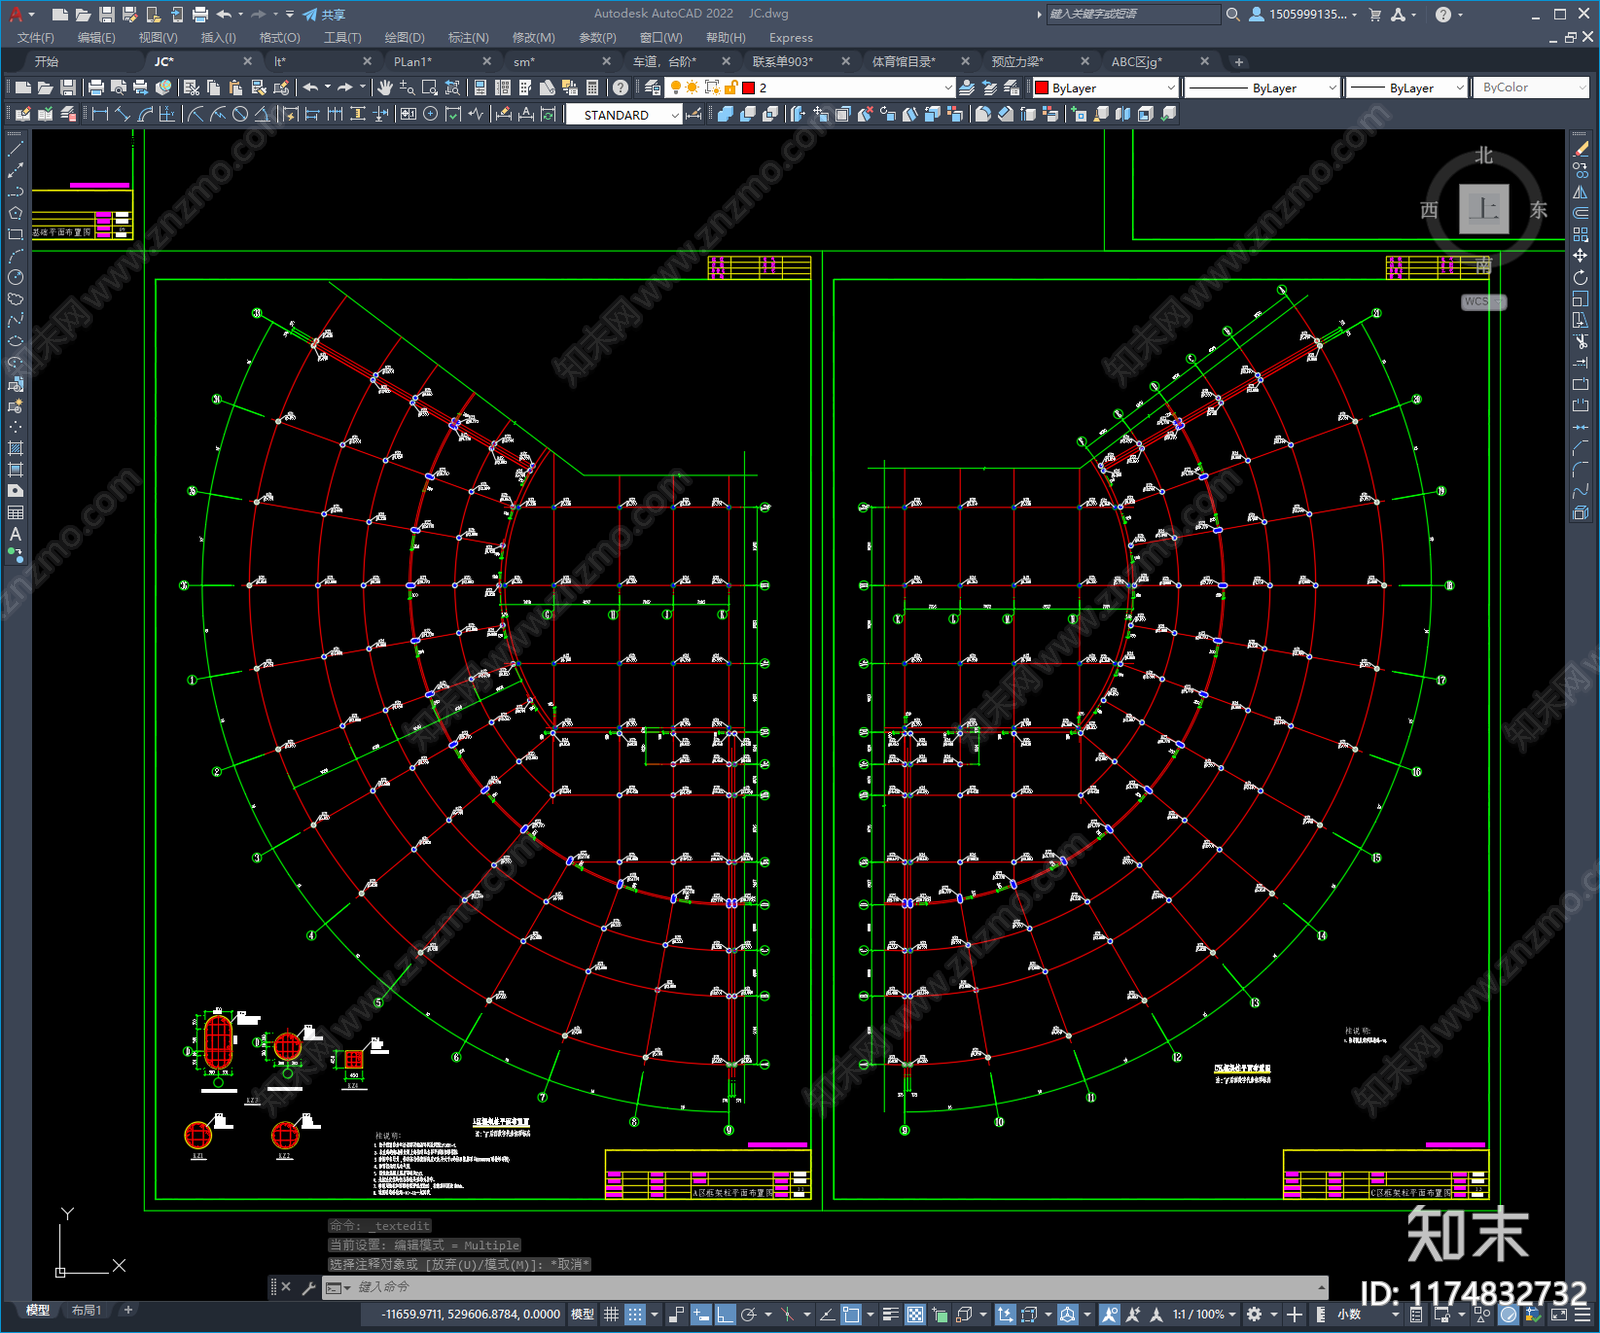The height and width of the screenshot is (1333, 1600).
Task: Toggle ortho mode in status bar
Action: tap(725, 1314)
